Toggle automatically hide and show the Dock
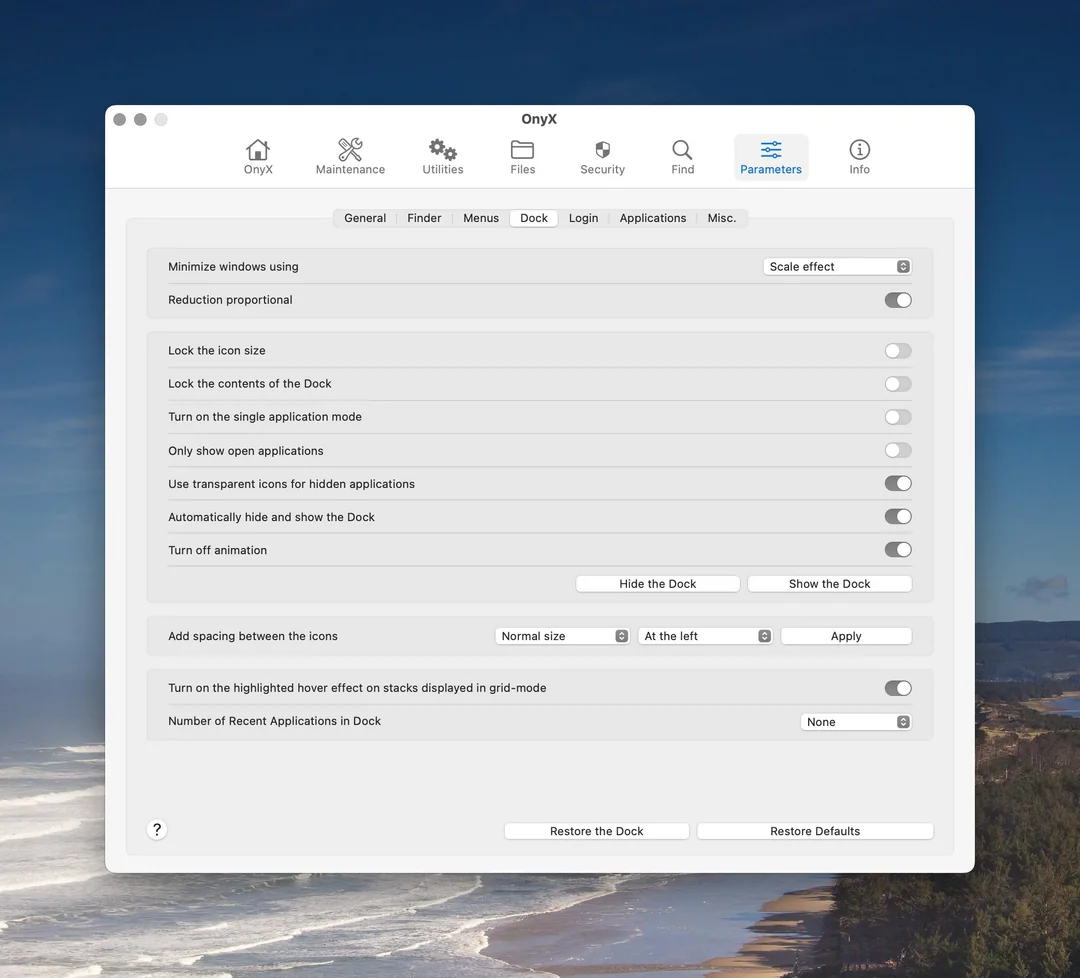 897,516
